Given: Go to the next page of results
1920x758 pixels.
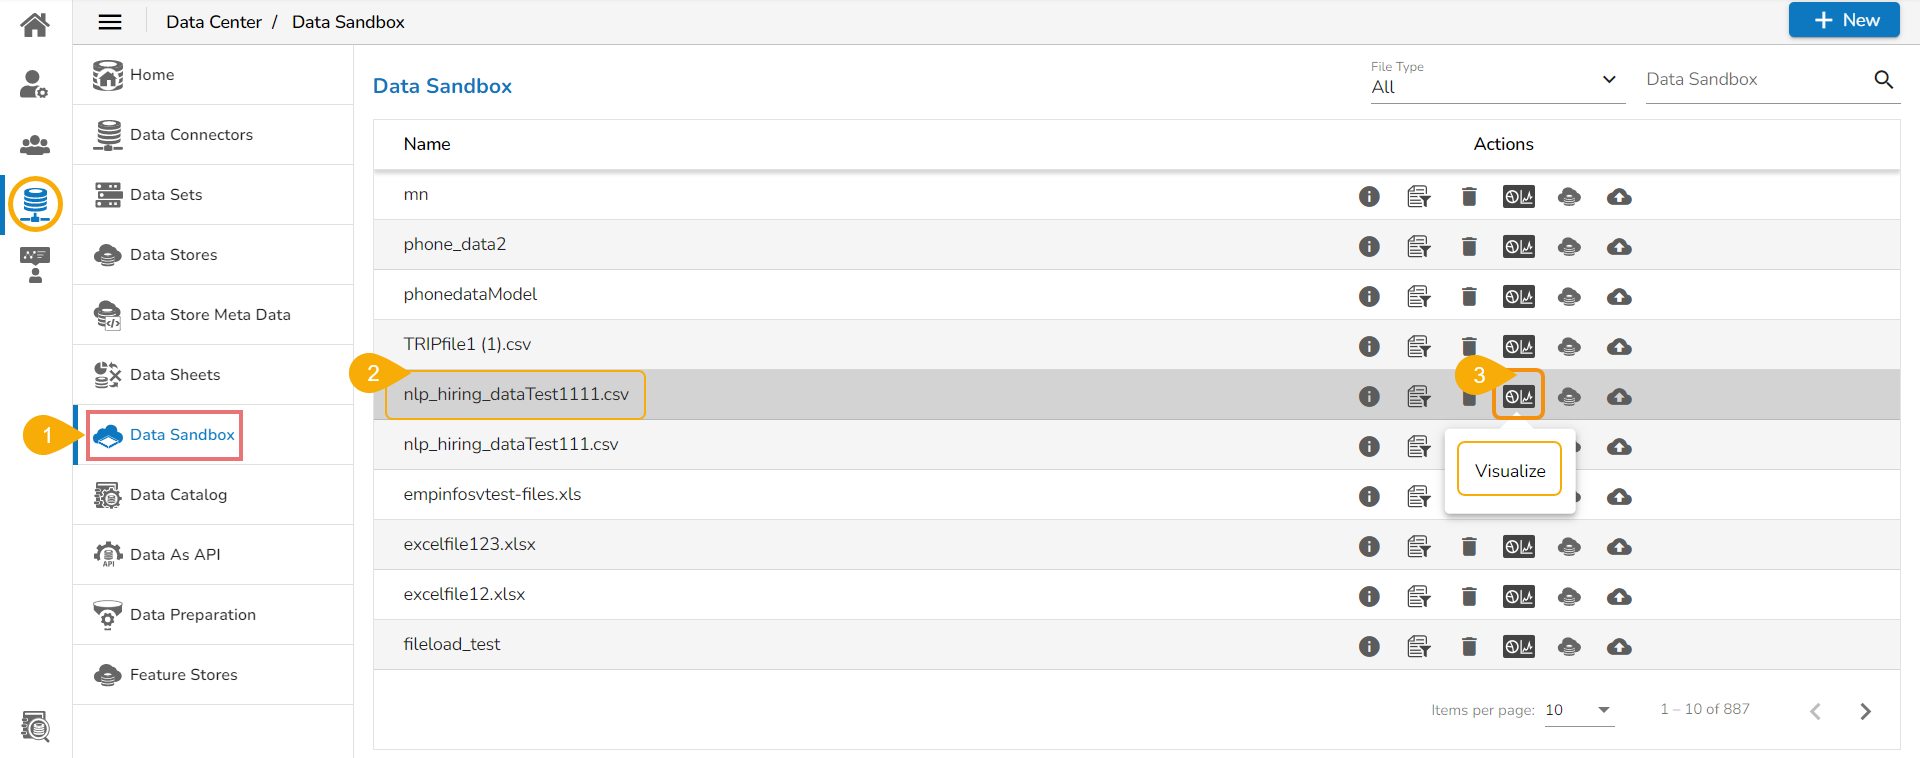Looking at the screenshot, I should pos(1865,711).
